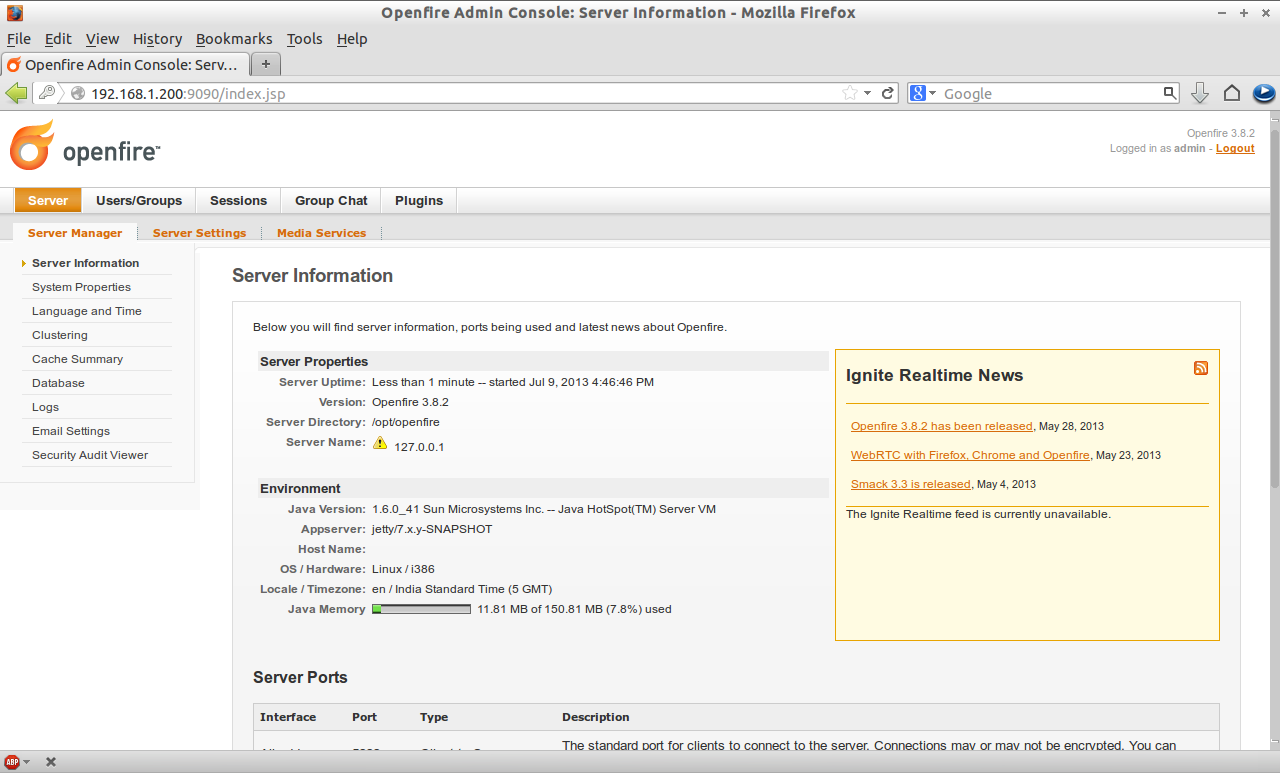Switch to the Users/Groups tab
This screenshot has height=774, width=1280.
point(139,200)
